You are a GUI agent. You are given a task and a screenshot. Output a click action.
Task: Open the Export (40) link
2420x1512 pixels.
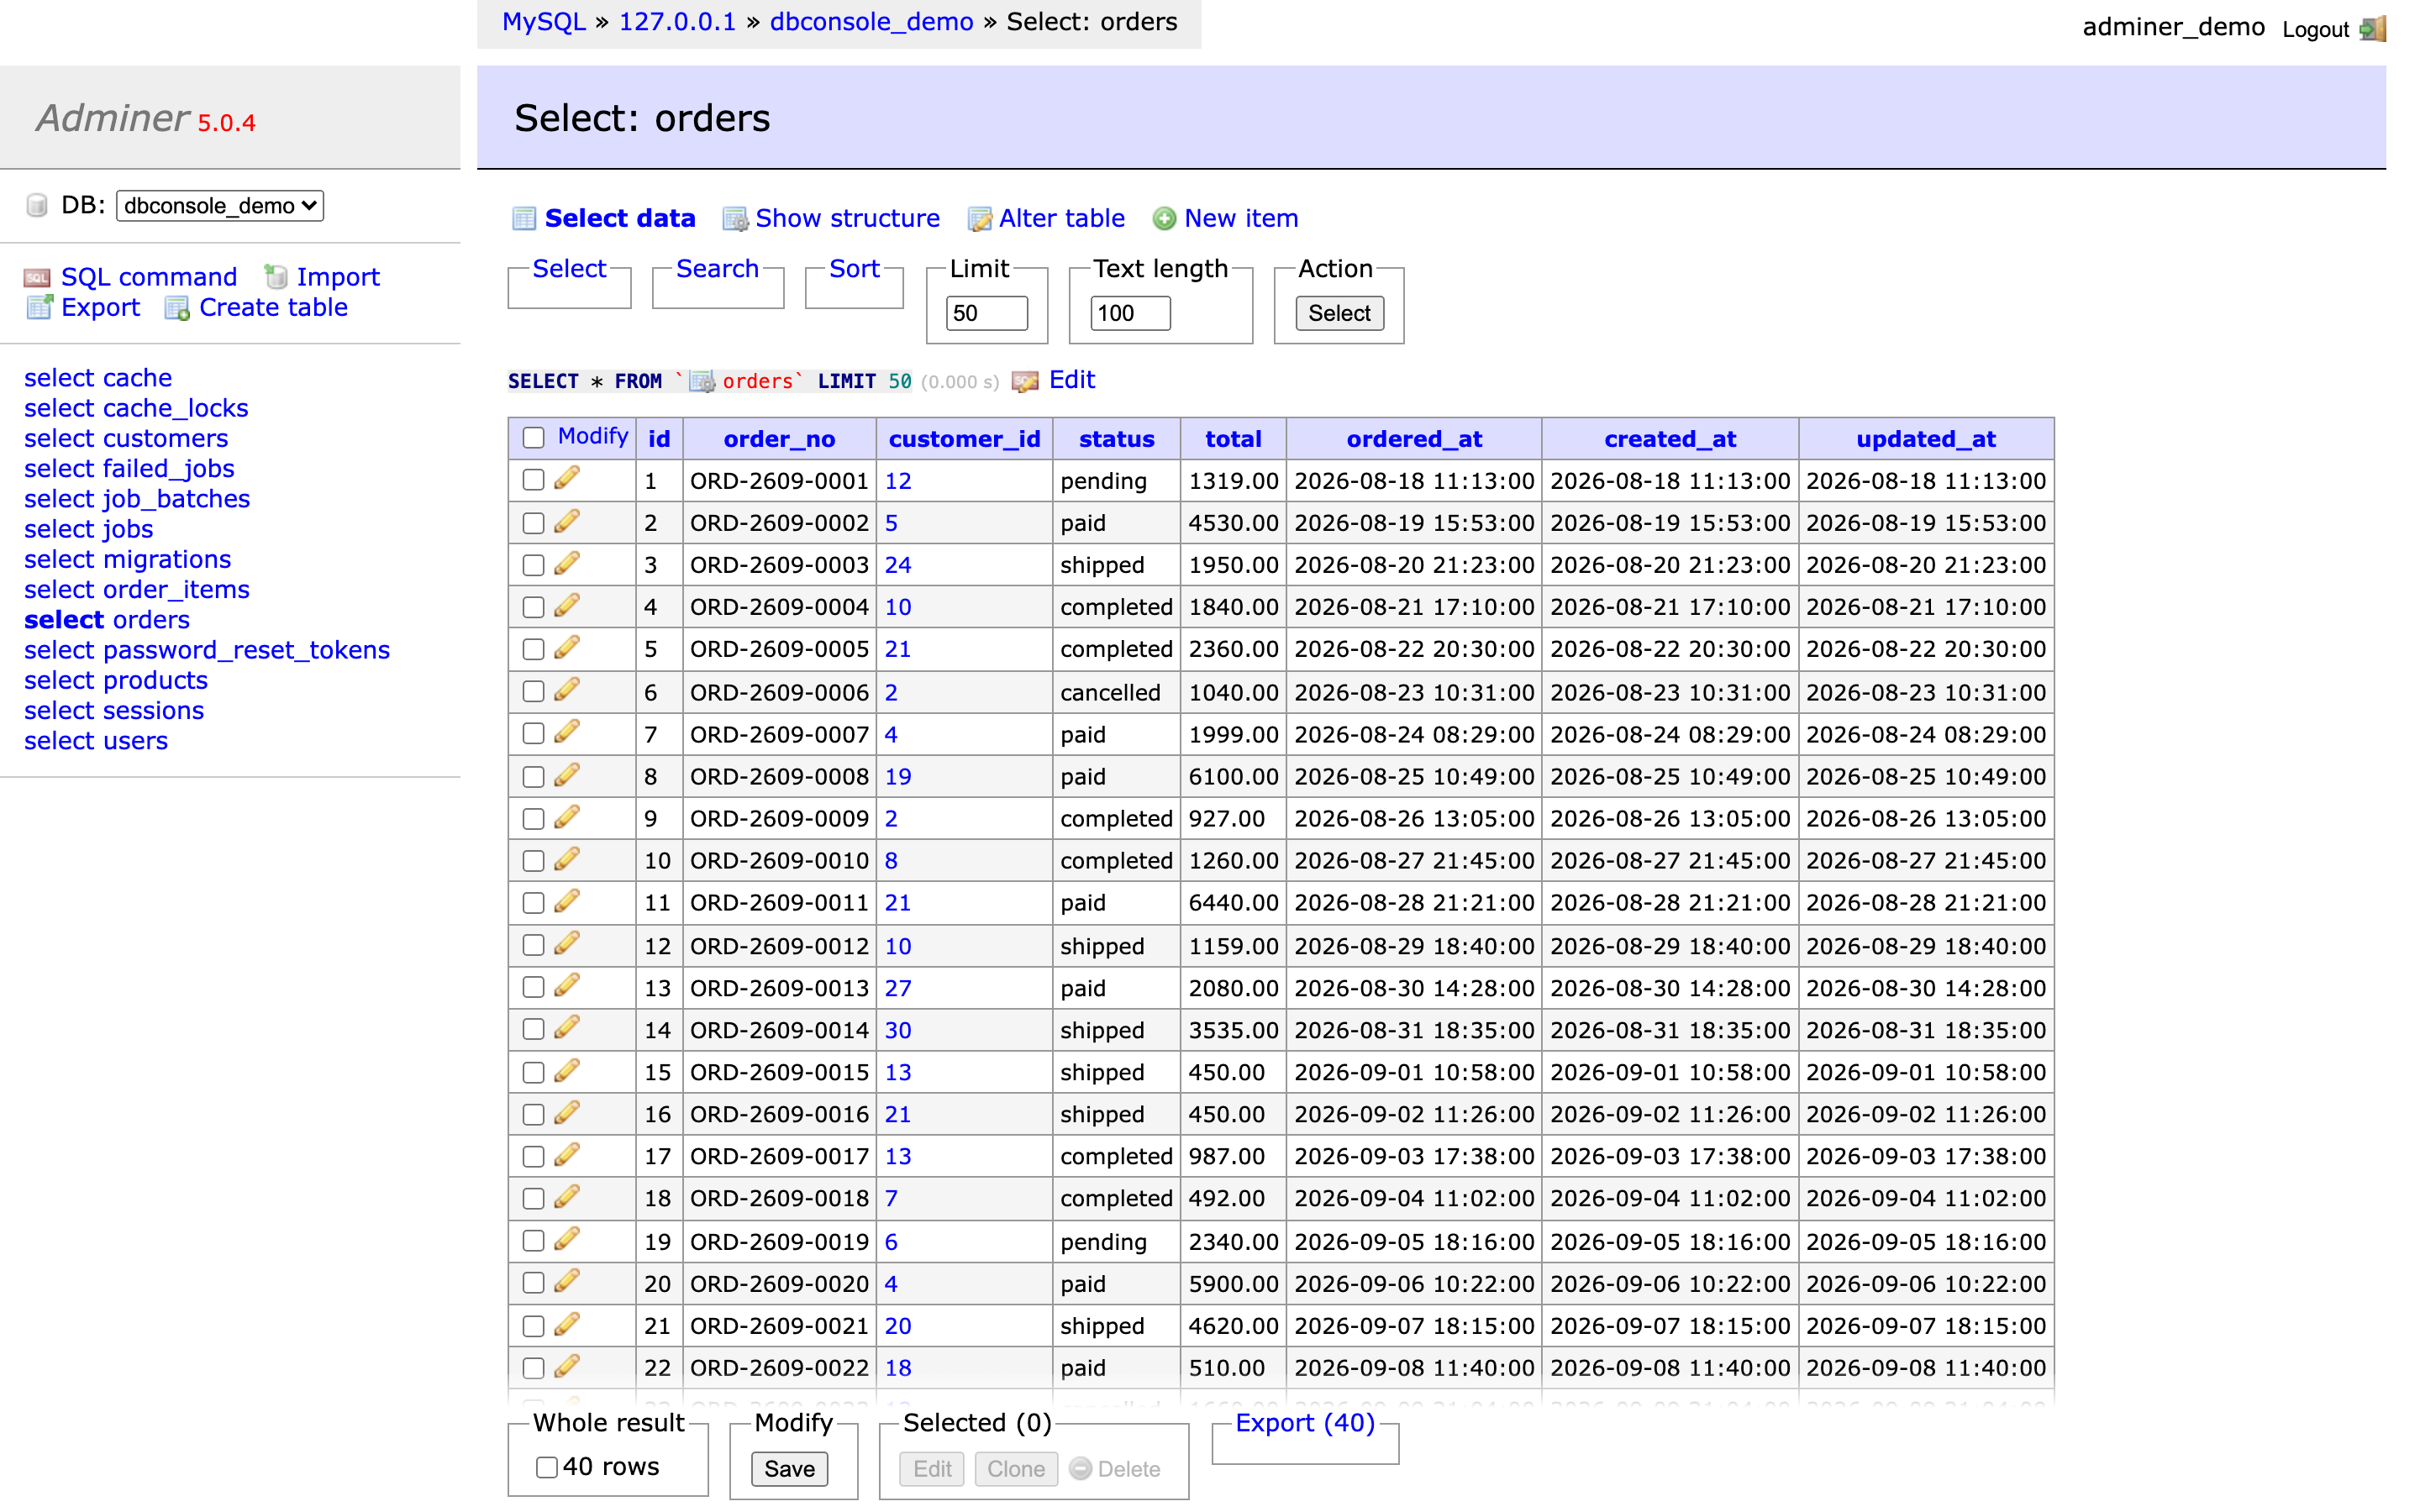pos(1305,1422)
